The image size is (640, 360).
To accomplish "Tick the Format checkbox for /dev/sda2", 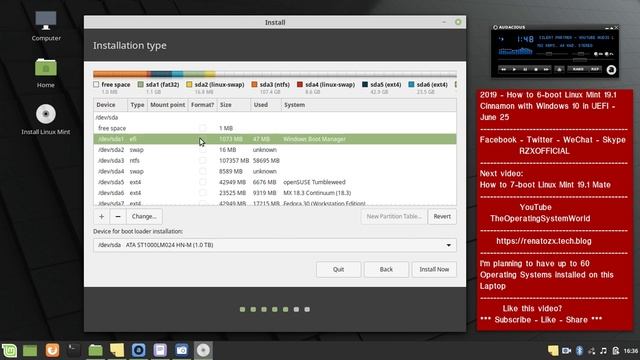I will point(202,150).
